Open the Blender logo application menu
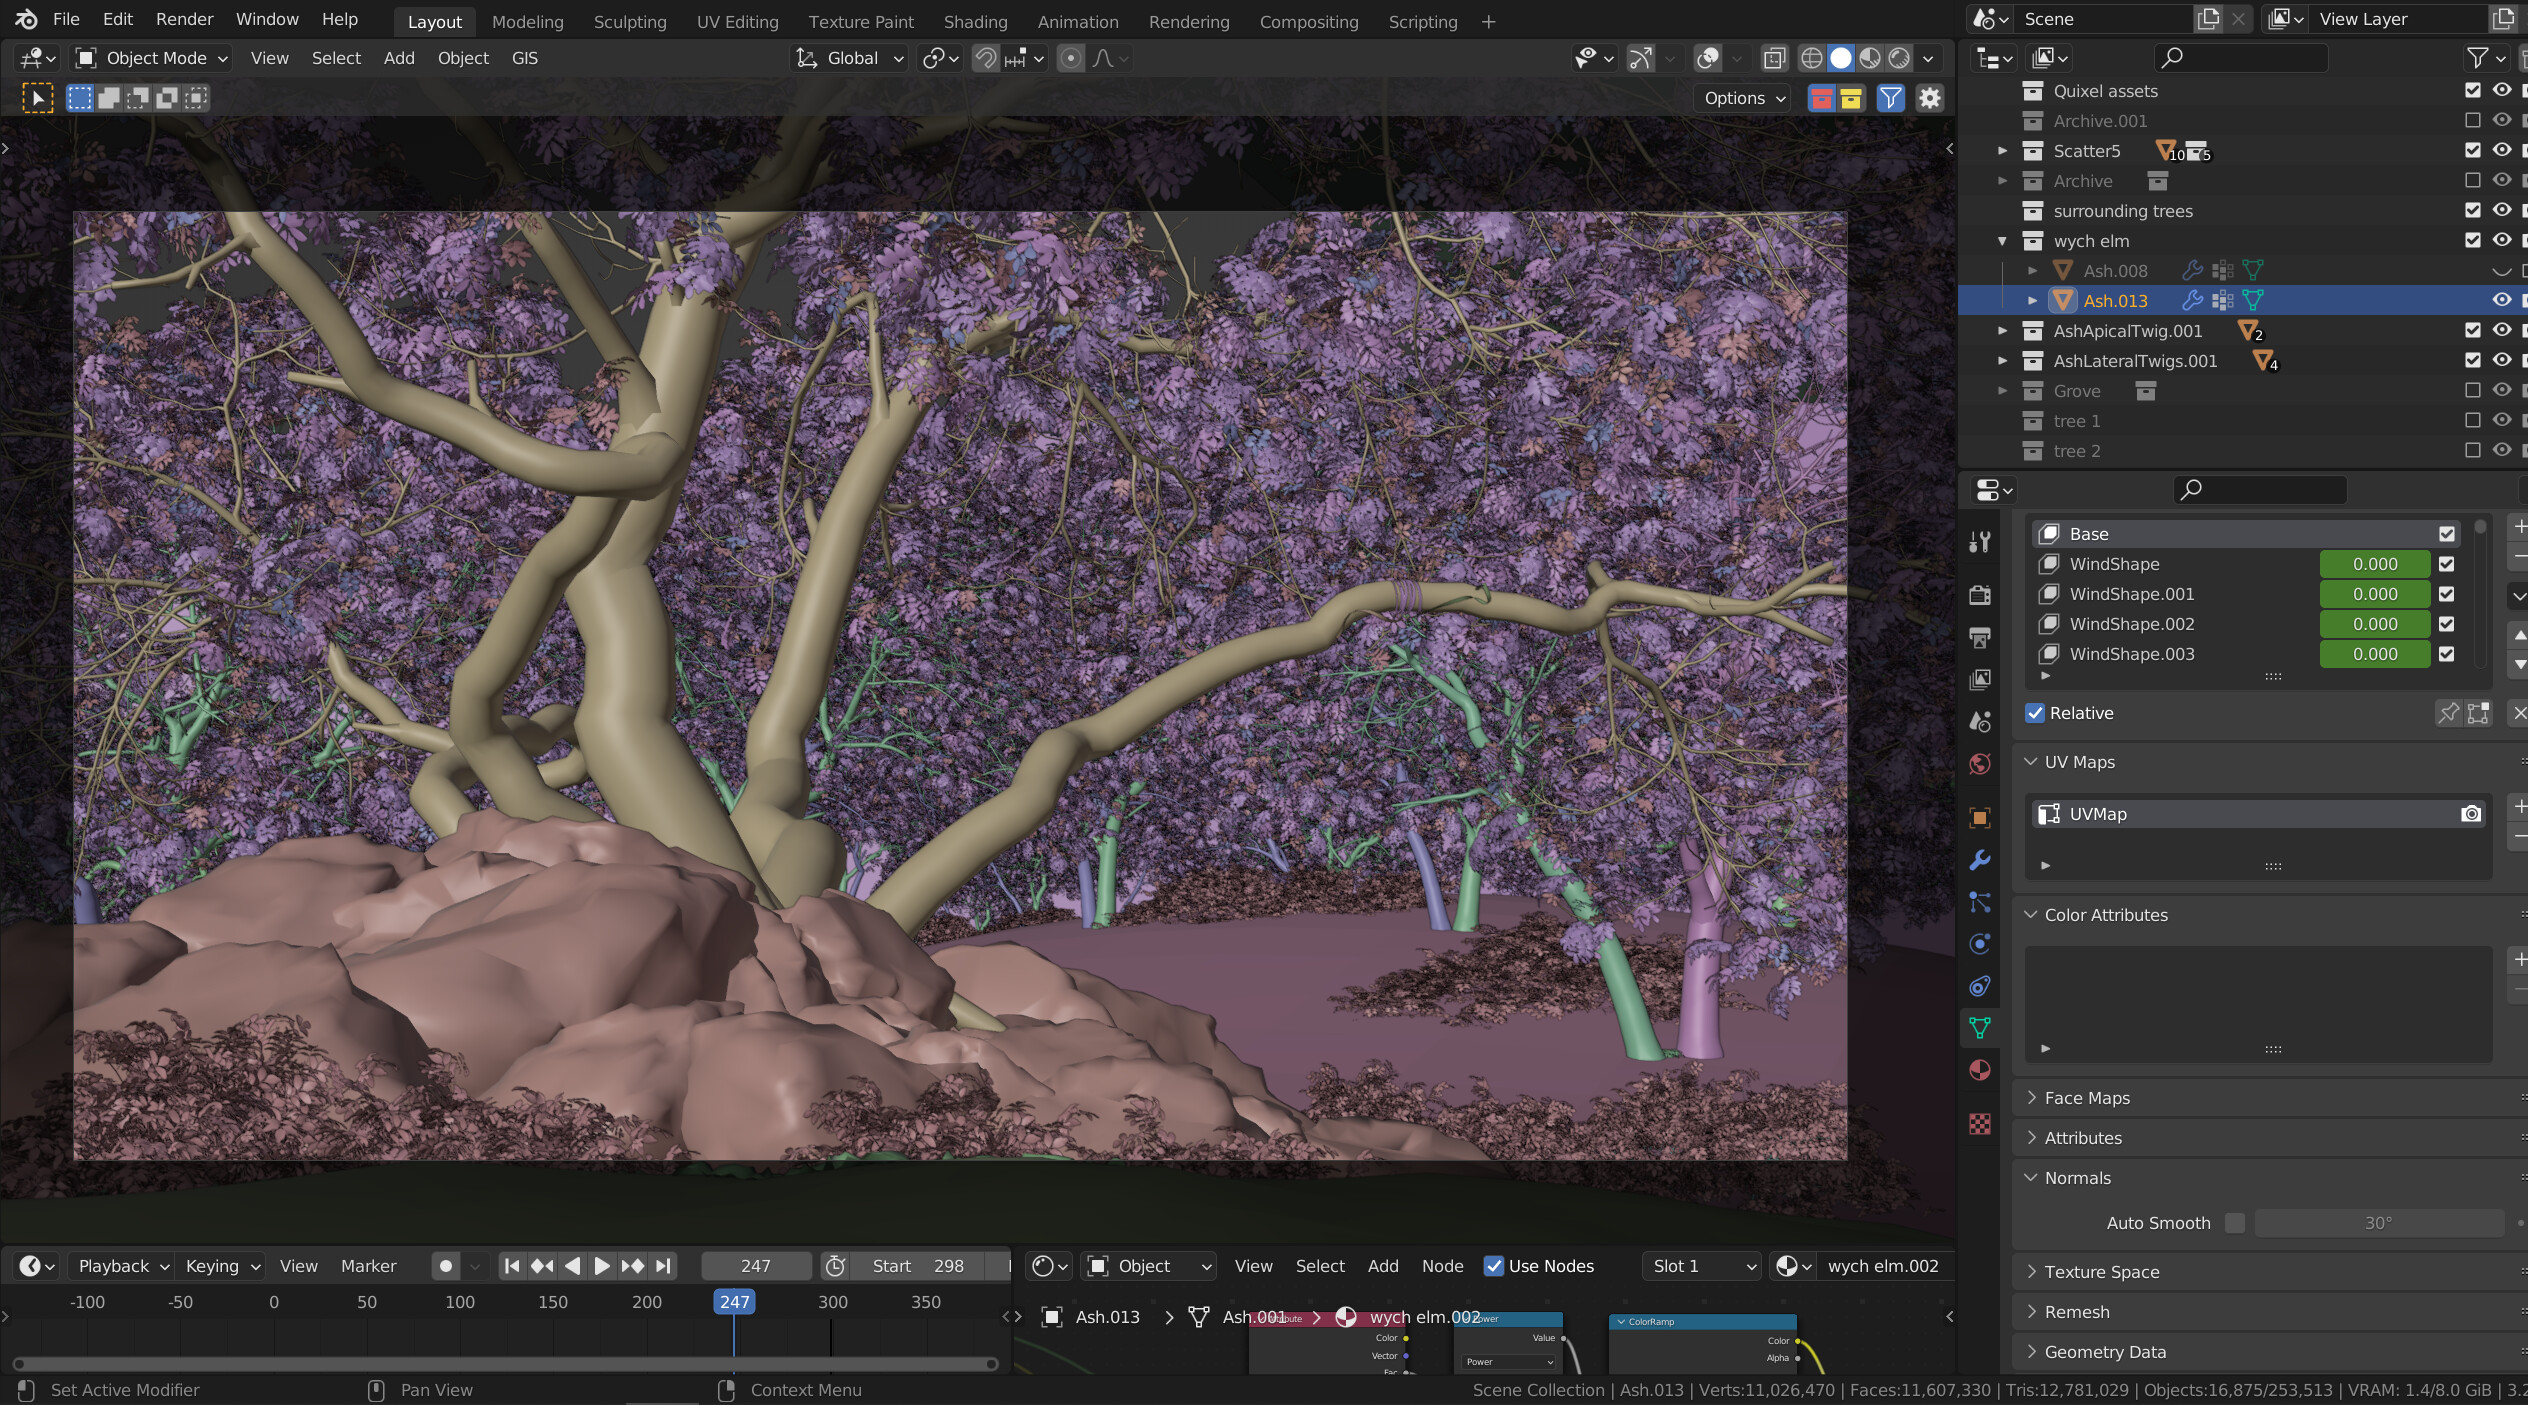Image resolution: width=2528 pixels, height=1405 pixels. [x=26, y=19]
